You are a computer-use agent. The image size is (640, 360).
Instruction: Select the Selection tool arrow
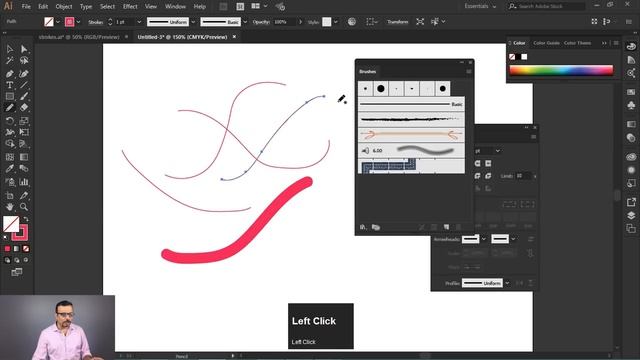coord(10,49)
